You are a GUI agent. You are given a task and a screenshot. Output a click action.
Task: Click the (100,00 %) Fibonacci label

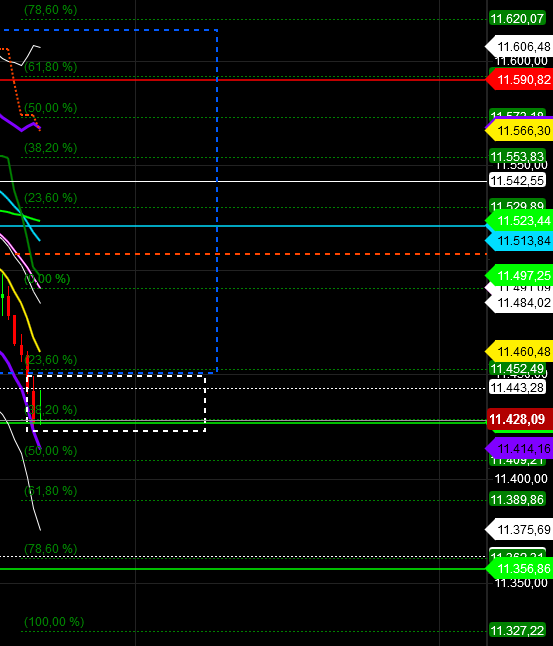click(x=54, y=622)
